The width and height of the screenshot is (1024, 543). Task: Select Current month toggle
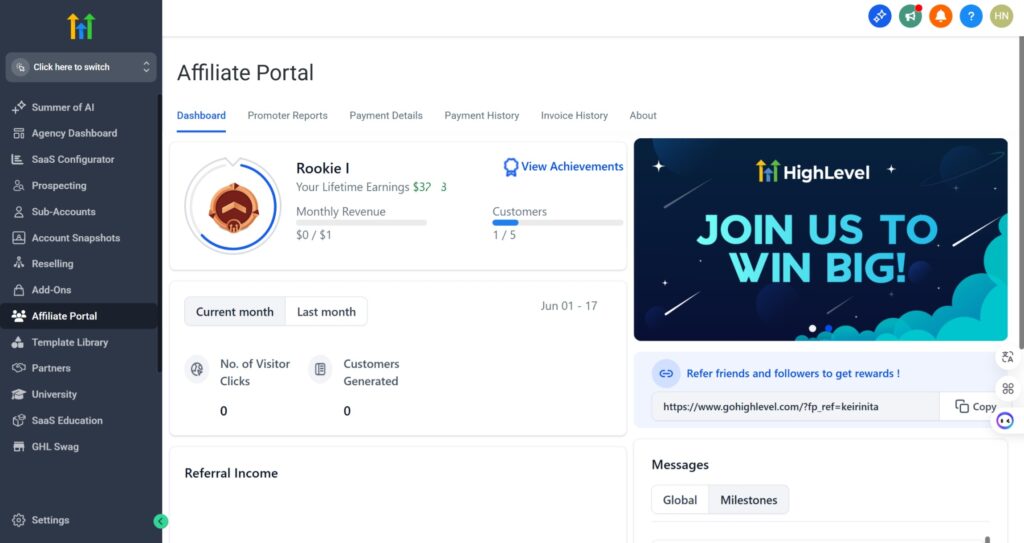[x=234, y=312]
